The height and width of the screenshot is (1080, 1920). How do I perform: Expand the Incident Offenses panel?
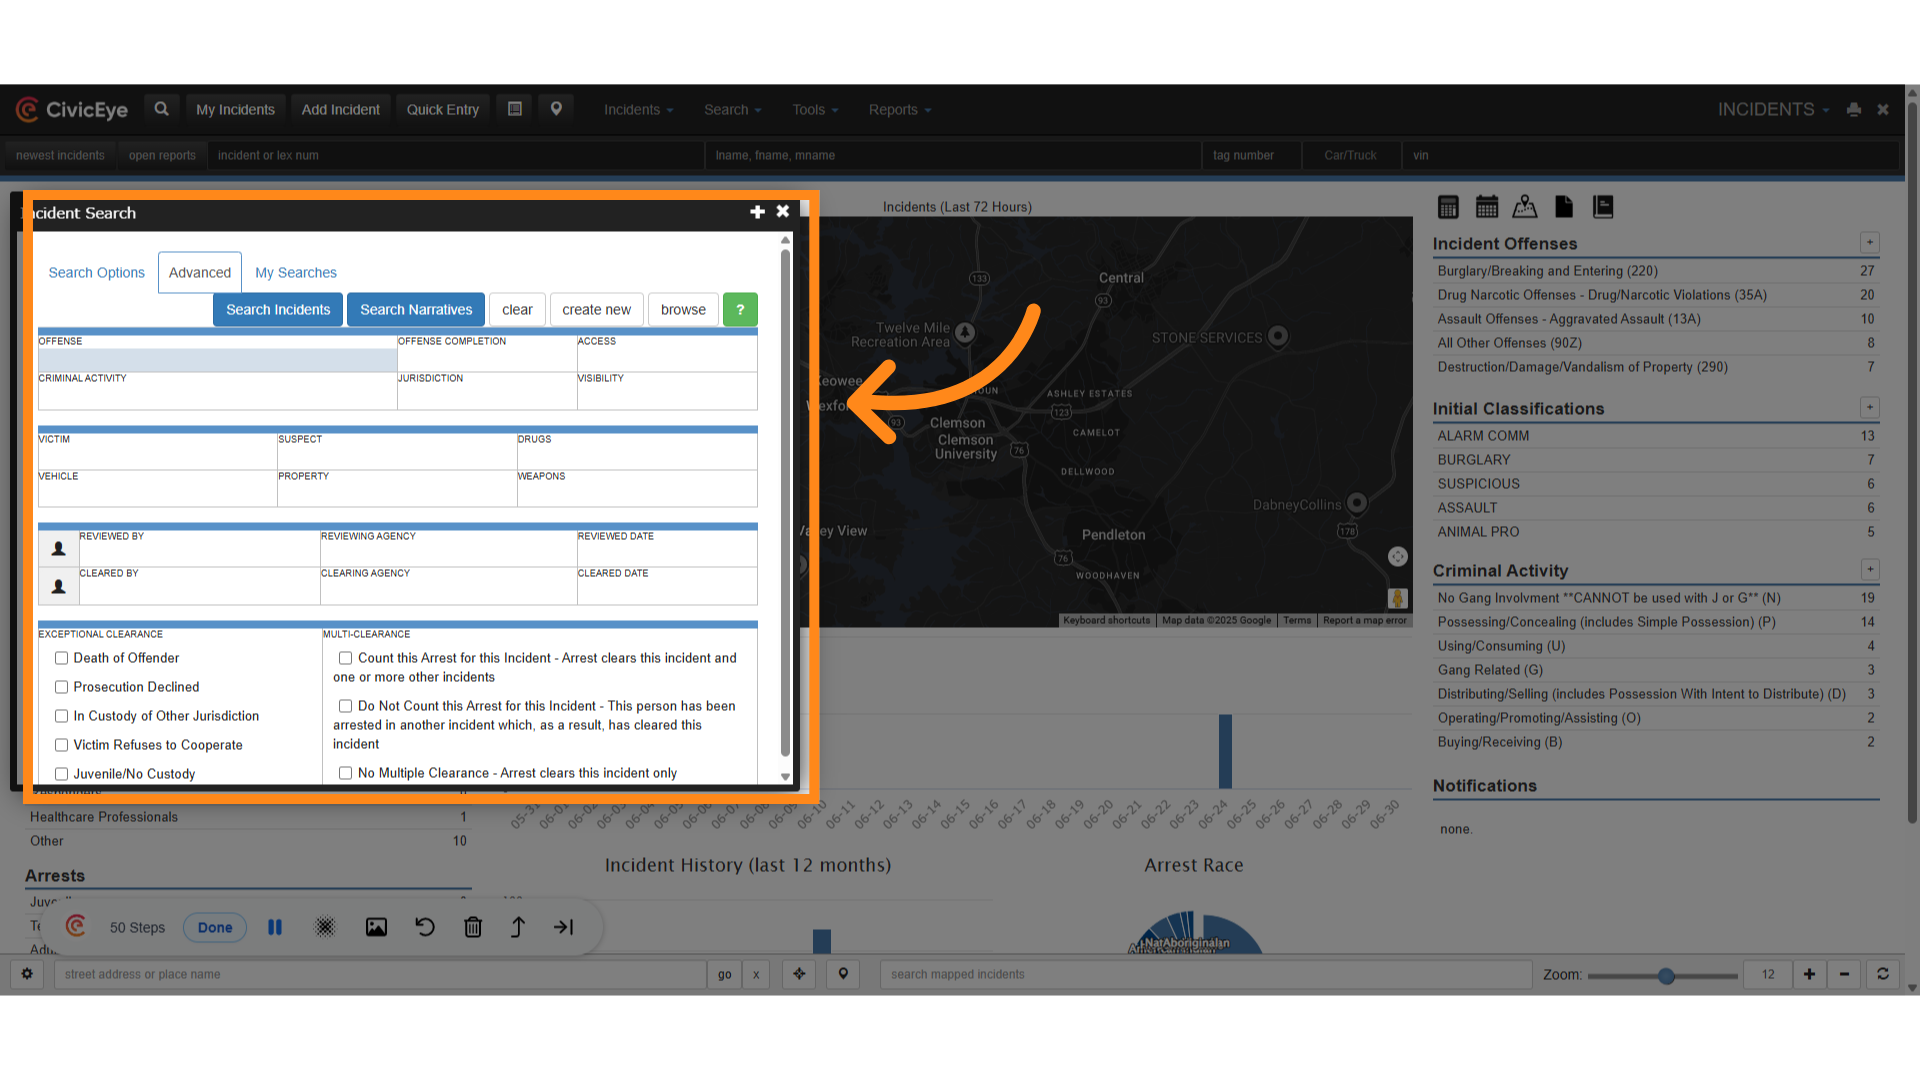click(x=1870, y=243)
